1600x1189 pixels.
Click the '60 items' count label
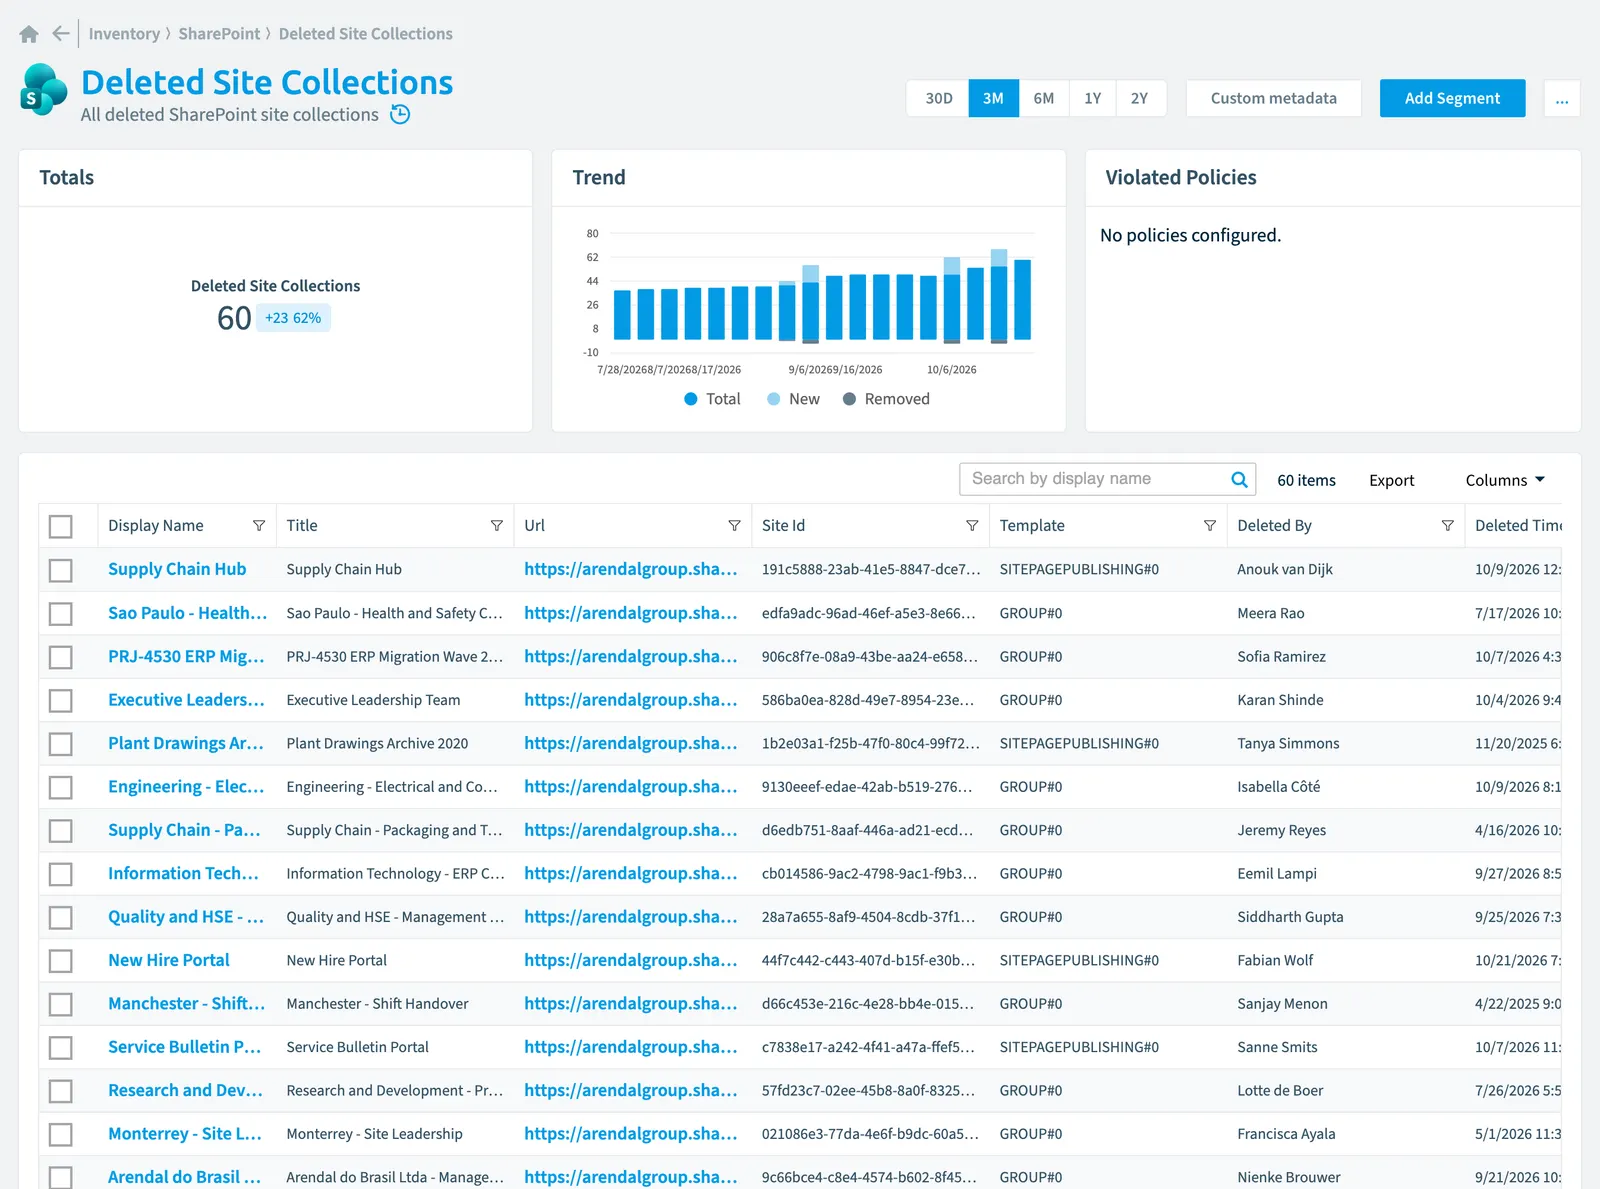coord(1306,480)
